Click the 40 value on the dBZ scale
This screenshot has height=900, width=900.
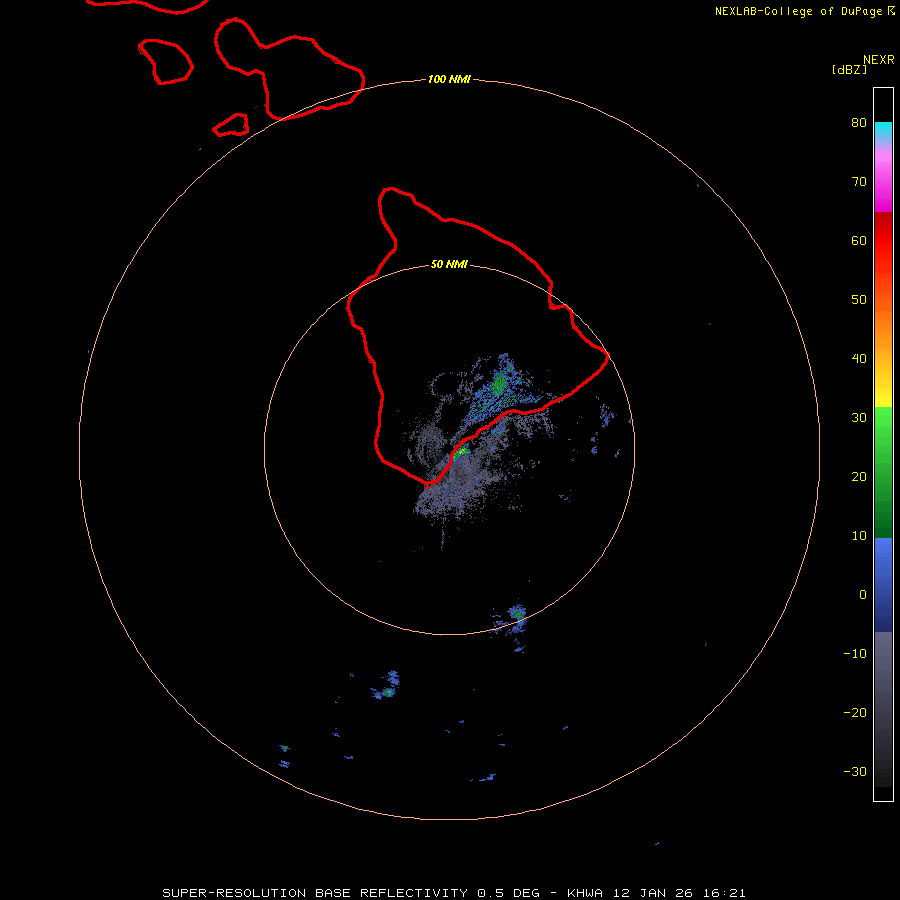pyautogui.click(x=859, y=359)
